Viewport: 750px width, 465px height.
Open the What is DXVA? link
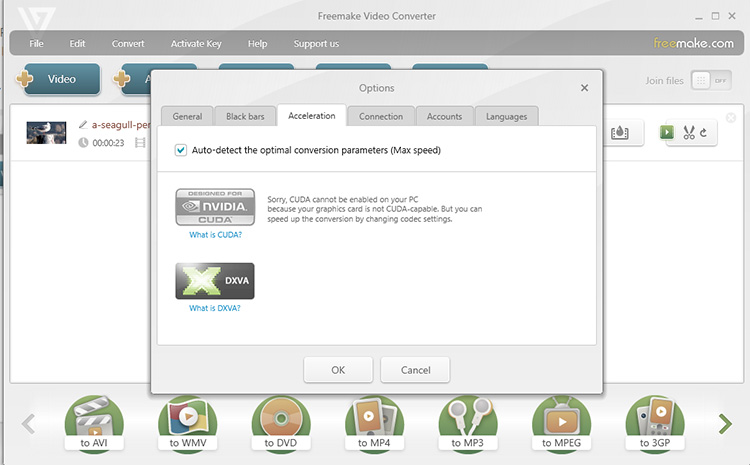215,308
